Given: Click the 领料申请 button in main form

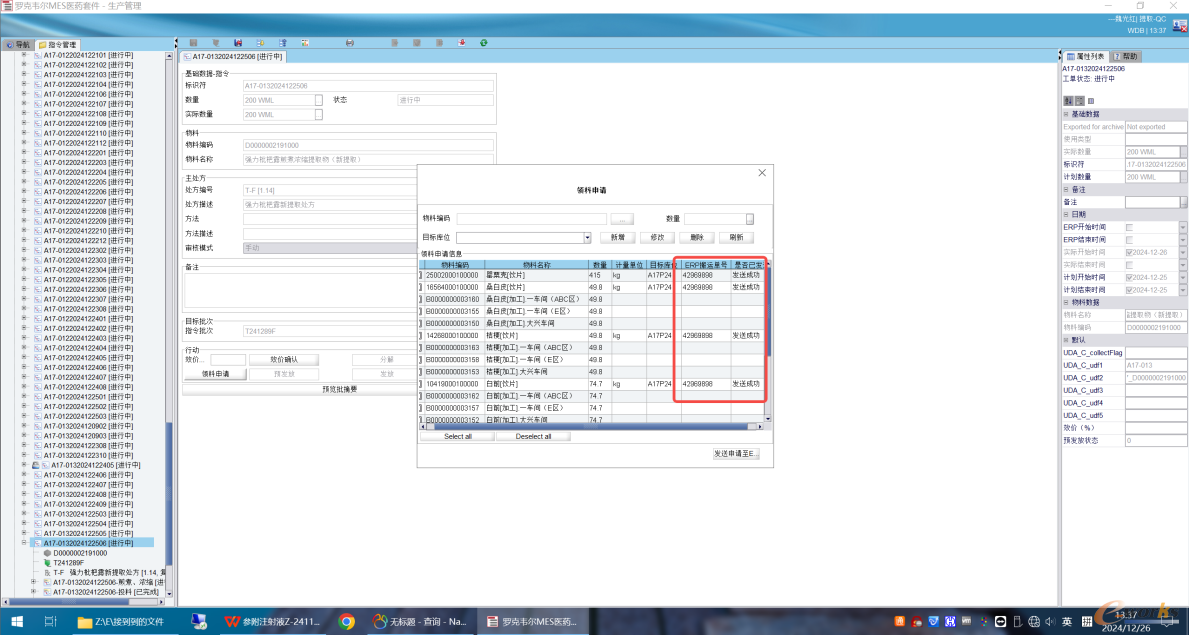Looking at the screenshot, I should (215, 374).
